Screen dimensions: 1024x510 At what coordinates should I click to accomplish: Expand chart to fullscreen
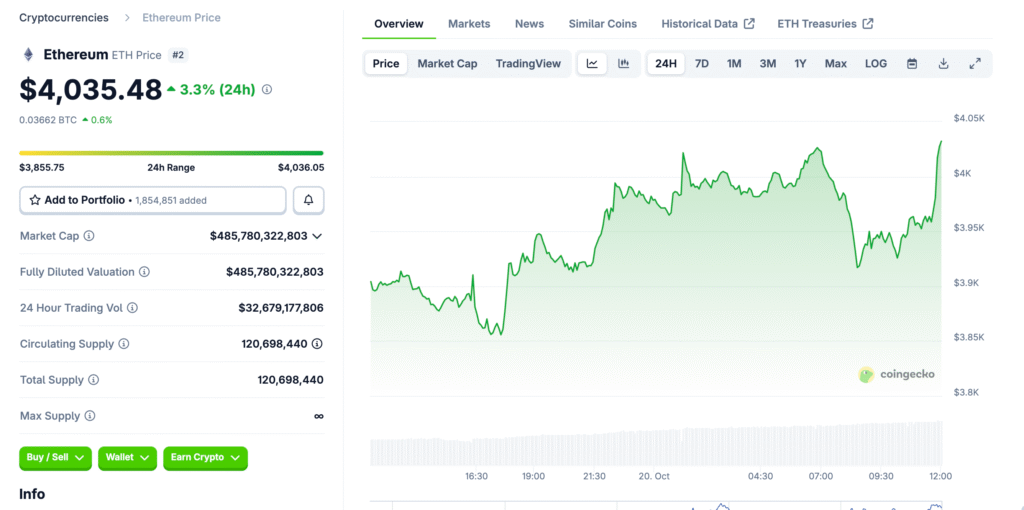[975, 64]
